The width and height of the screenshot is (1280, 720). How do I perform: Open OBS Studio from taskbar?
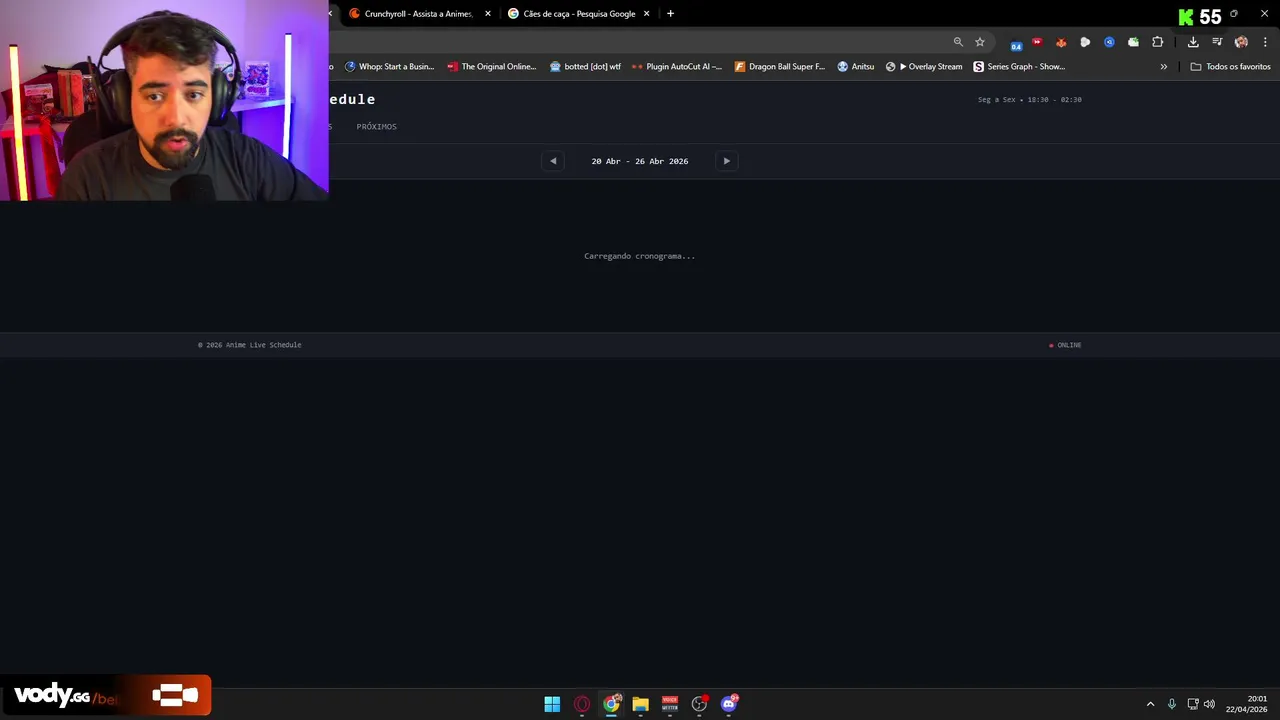coord(699,704)
